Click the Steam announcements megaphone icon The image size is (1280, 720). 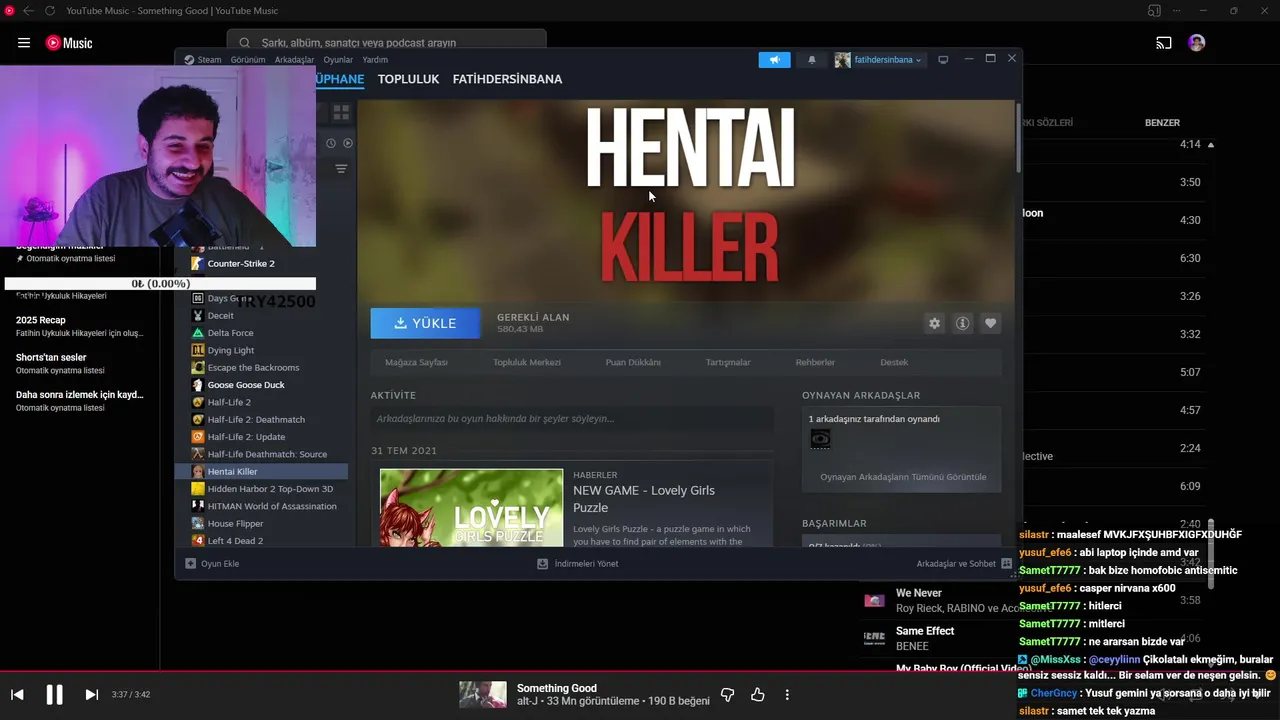pyautogui.click(x=774, y=60)
